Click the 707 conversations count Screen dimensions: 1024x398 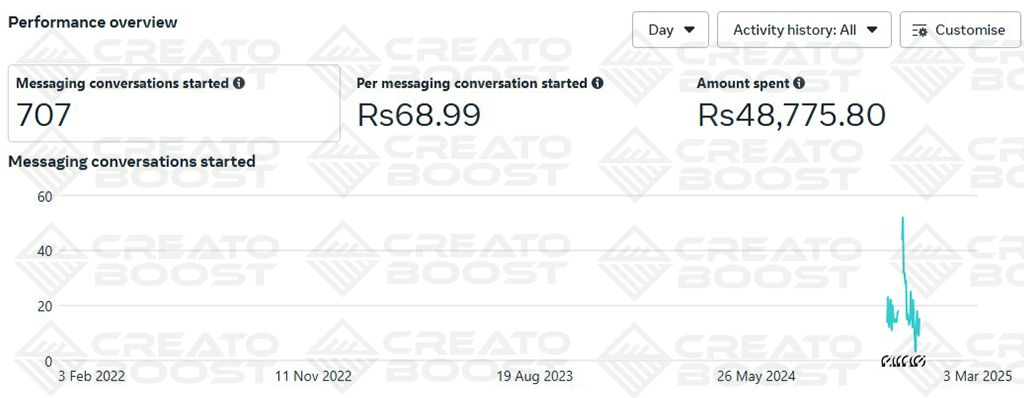[43, 115]
